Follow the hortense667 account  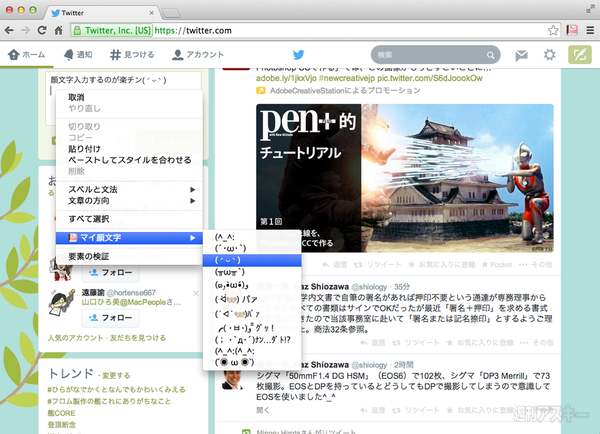point(110,318)
